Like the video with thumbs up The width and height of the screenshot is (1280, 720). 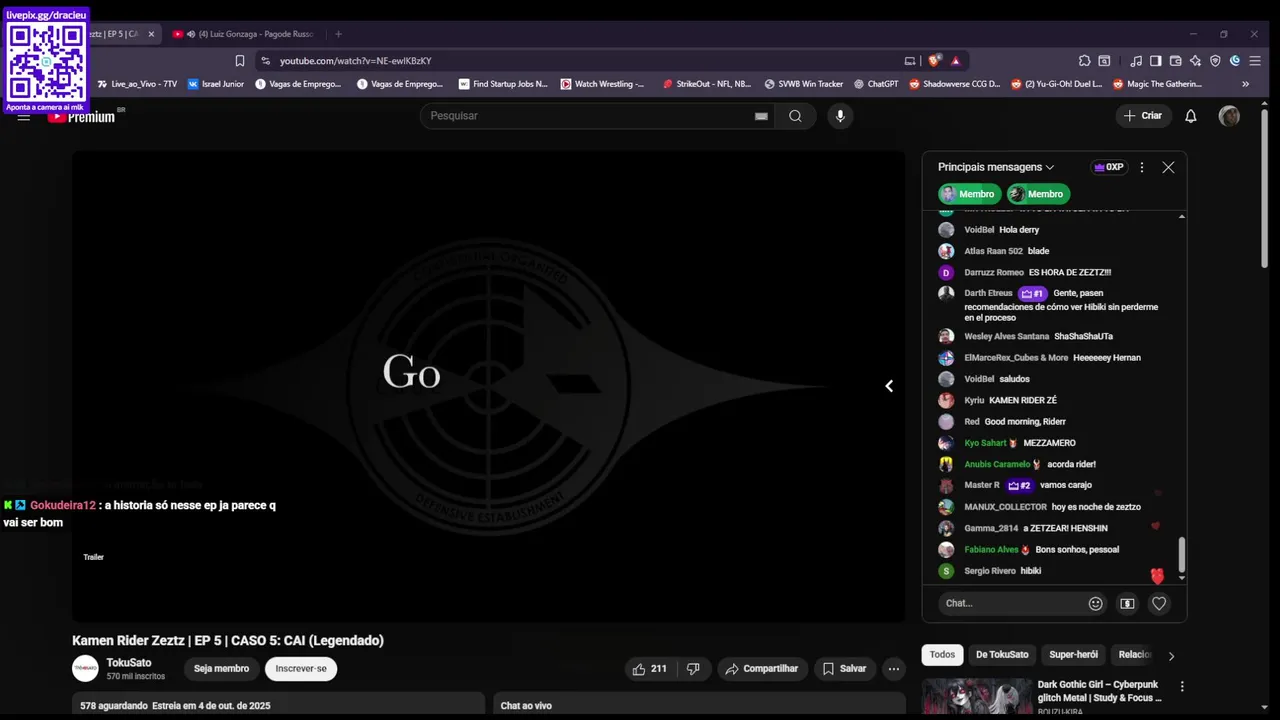(649, 669)
